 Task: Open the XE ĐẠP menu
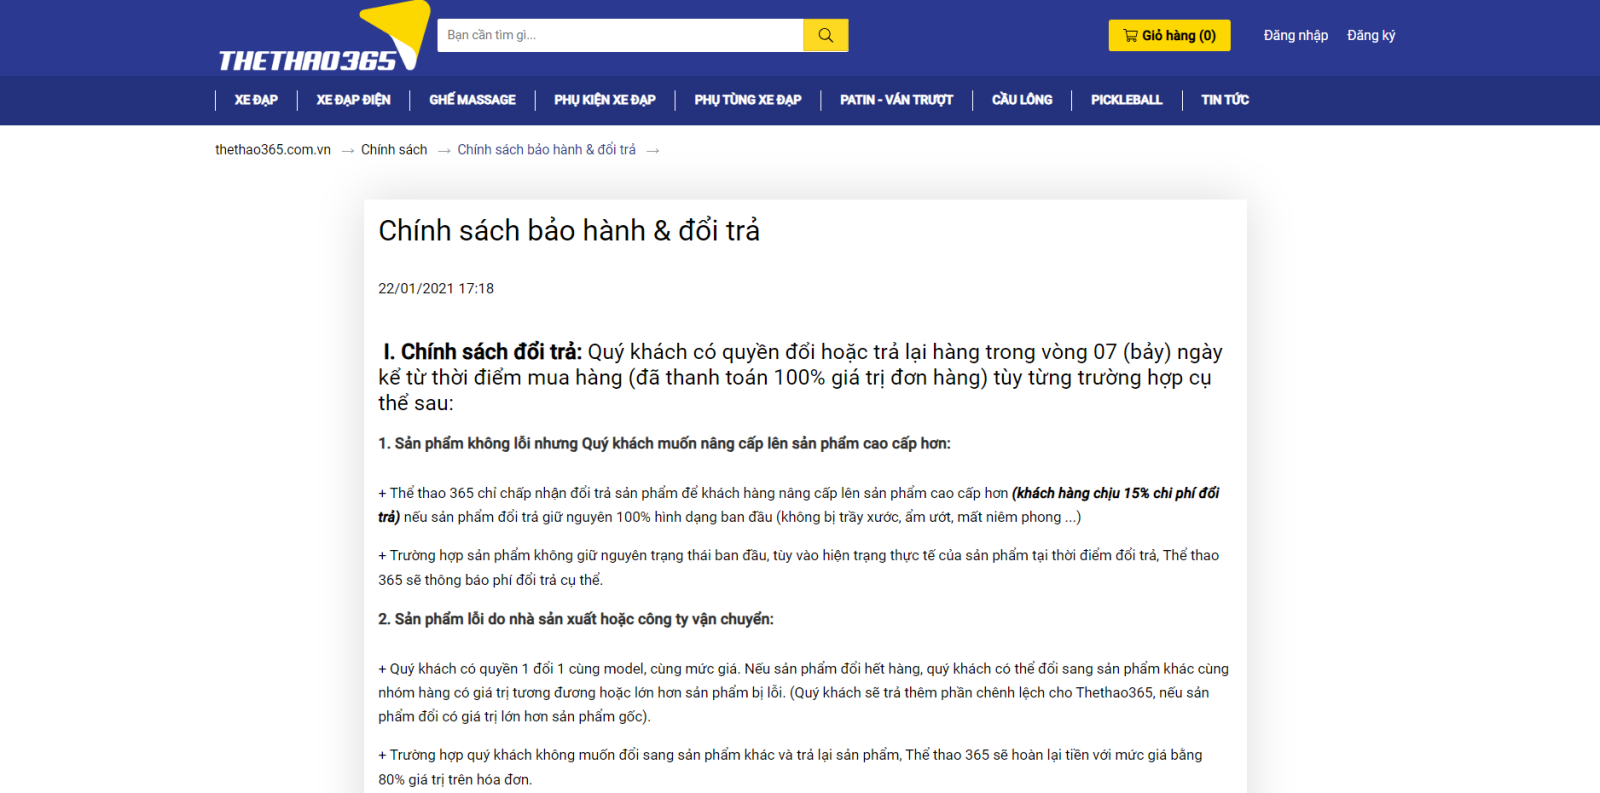(x=256, y=100)
